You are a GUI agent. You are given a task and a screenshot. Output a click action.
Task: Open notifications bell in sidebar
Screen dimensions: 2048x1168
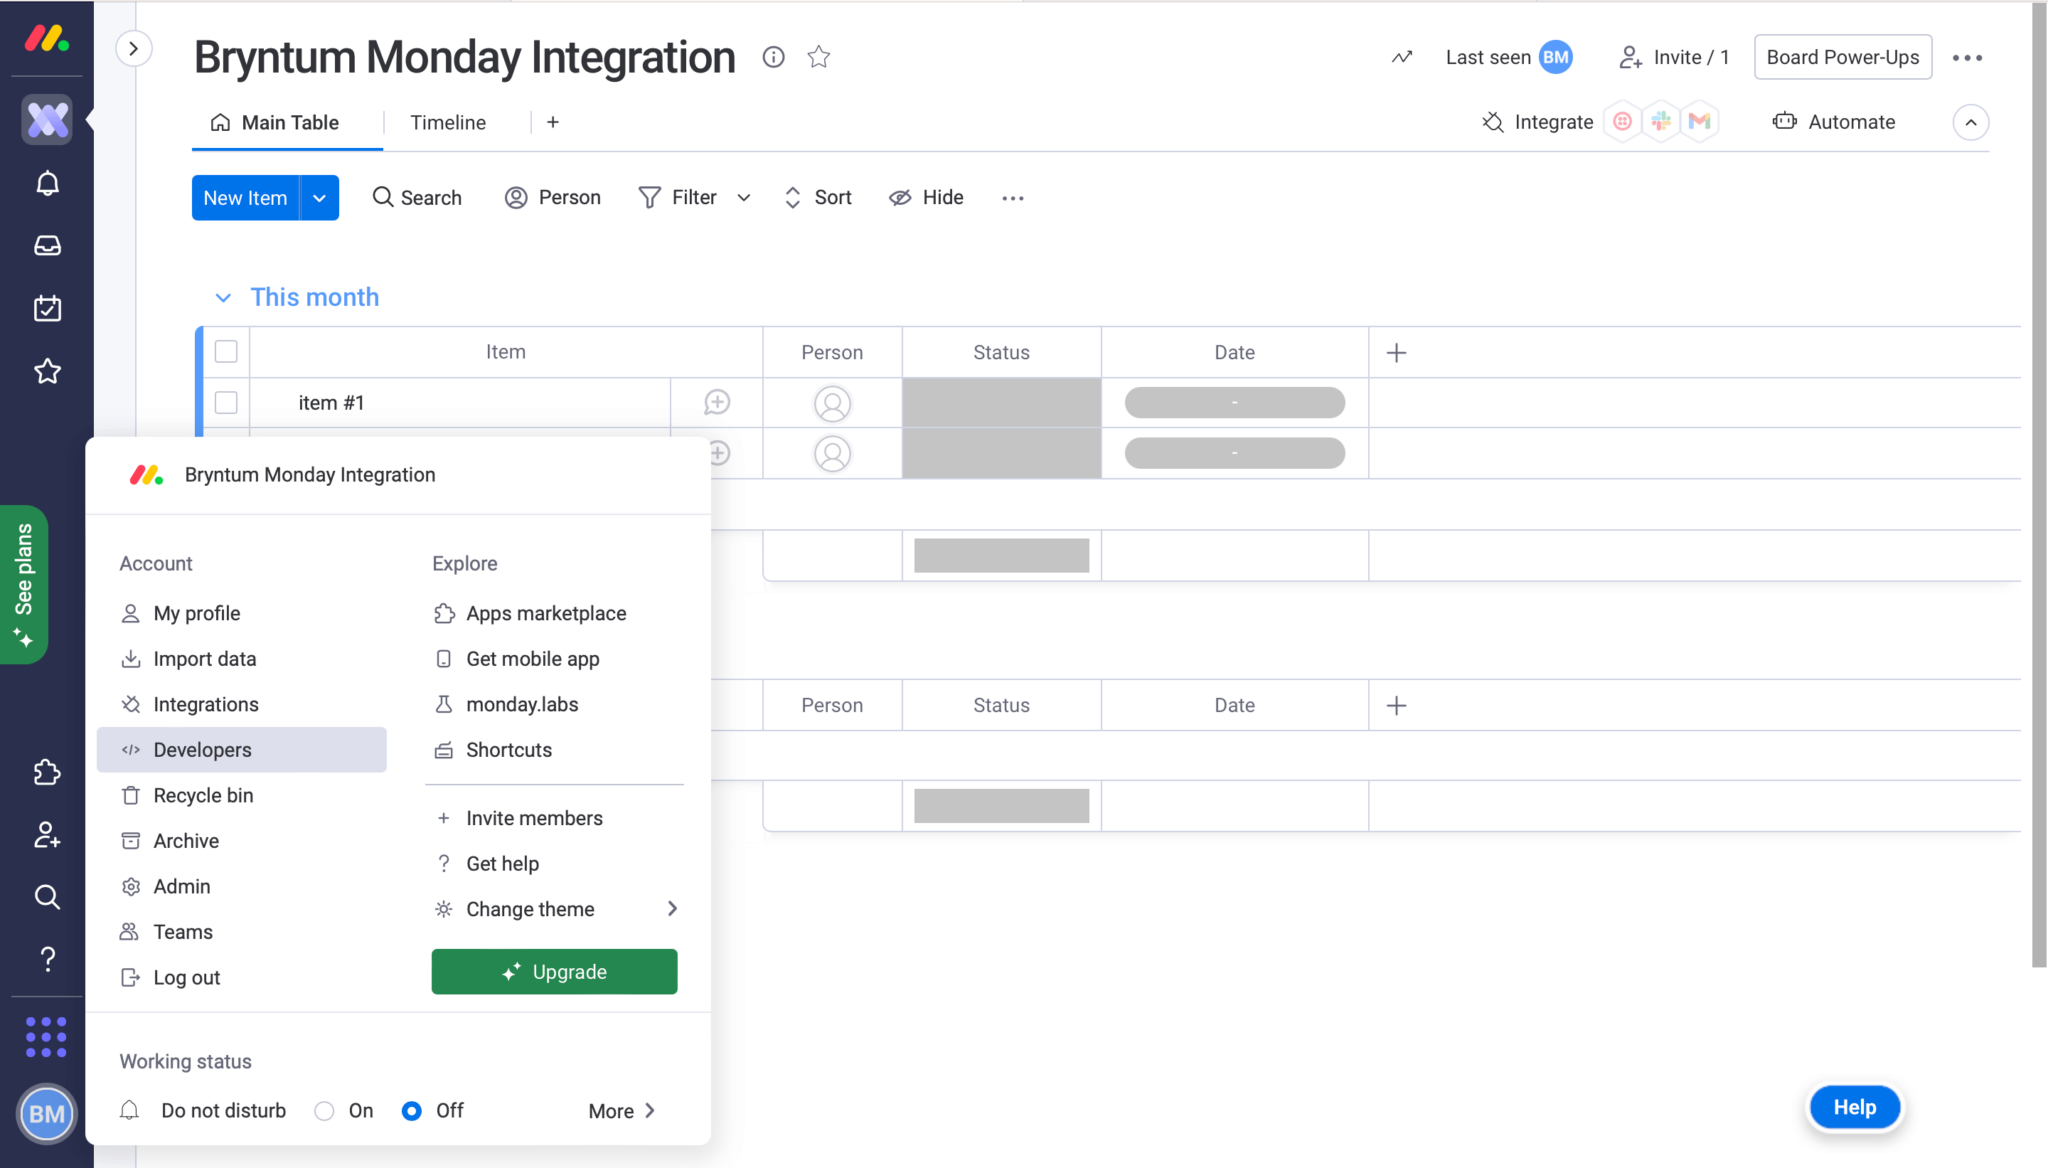(47, 183)
